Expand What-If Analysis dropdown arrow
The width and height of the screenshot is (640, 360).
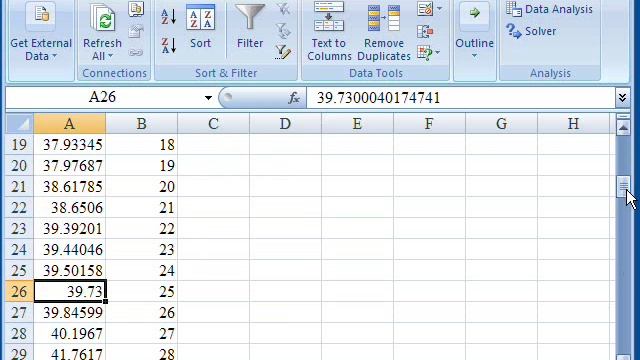tap(438, 53)
